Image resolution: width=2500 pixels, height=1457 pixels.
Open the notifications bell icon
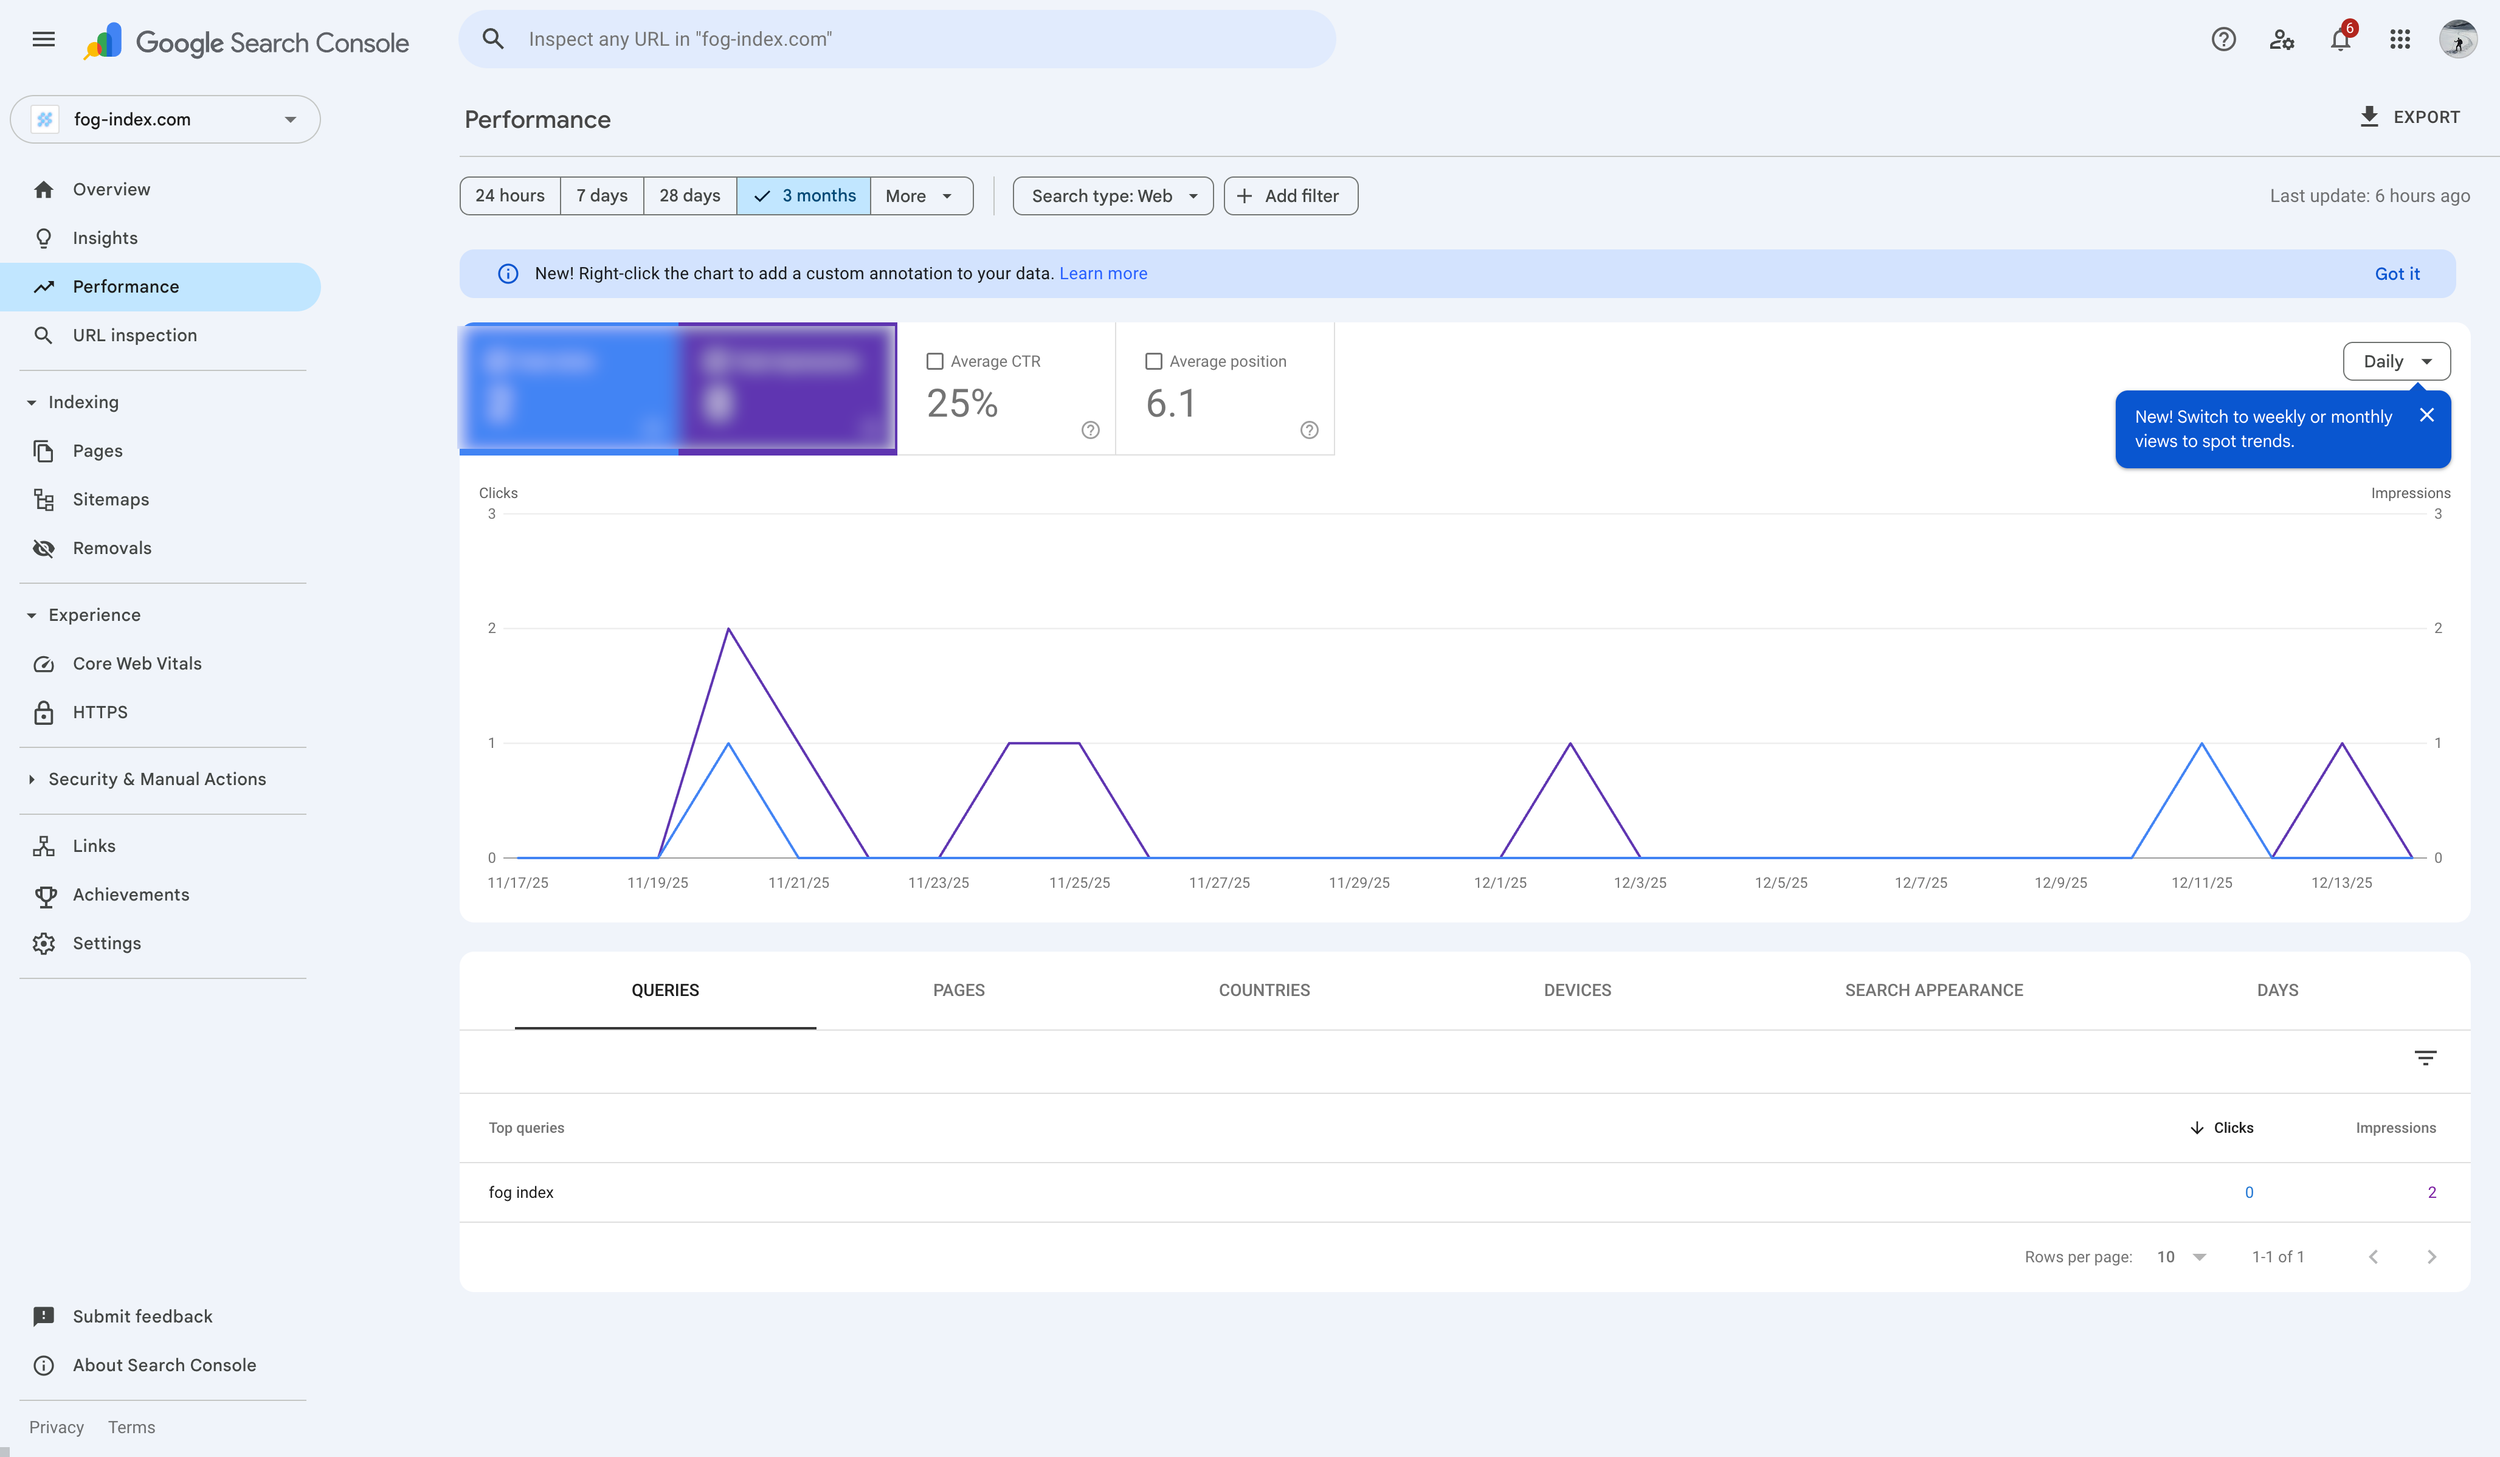pos(2340,39)
